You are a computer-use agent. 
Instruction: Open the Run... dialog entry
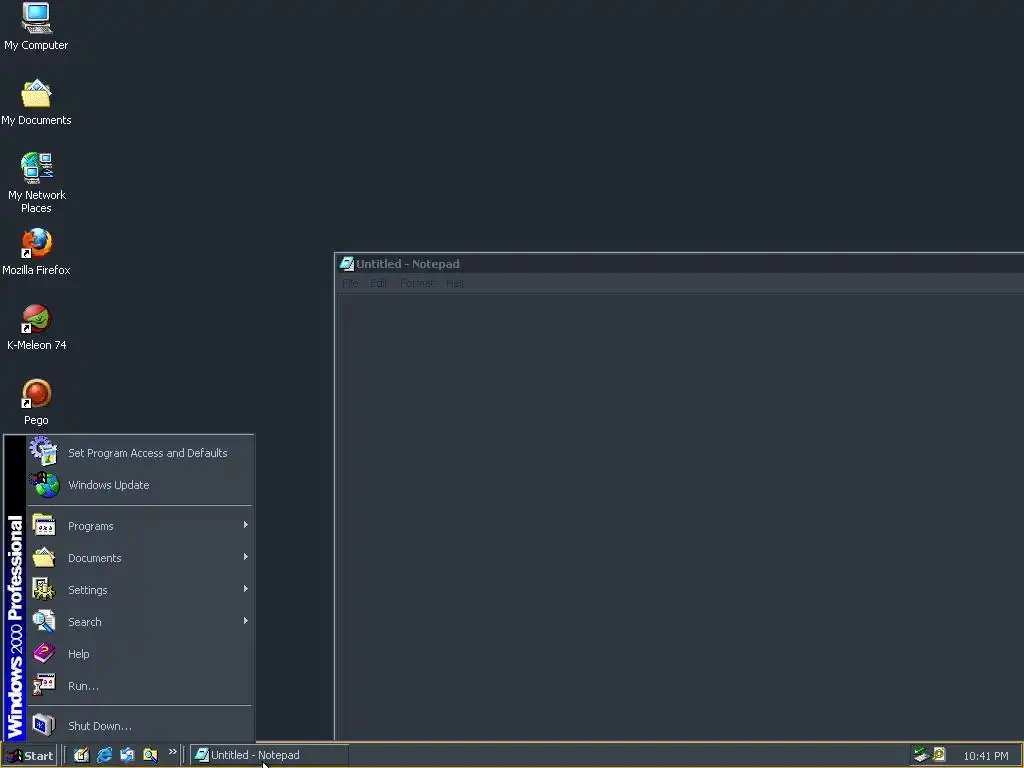(x=140, y=686)
